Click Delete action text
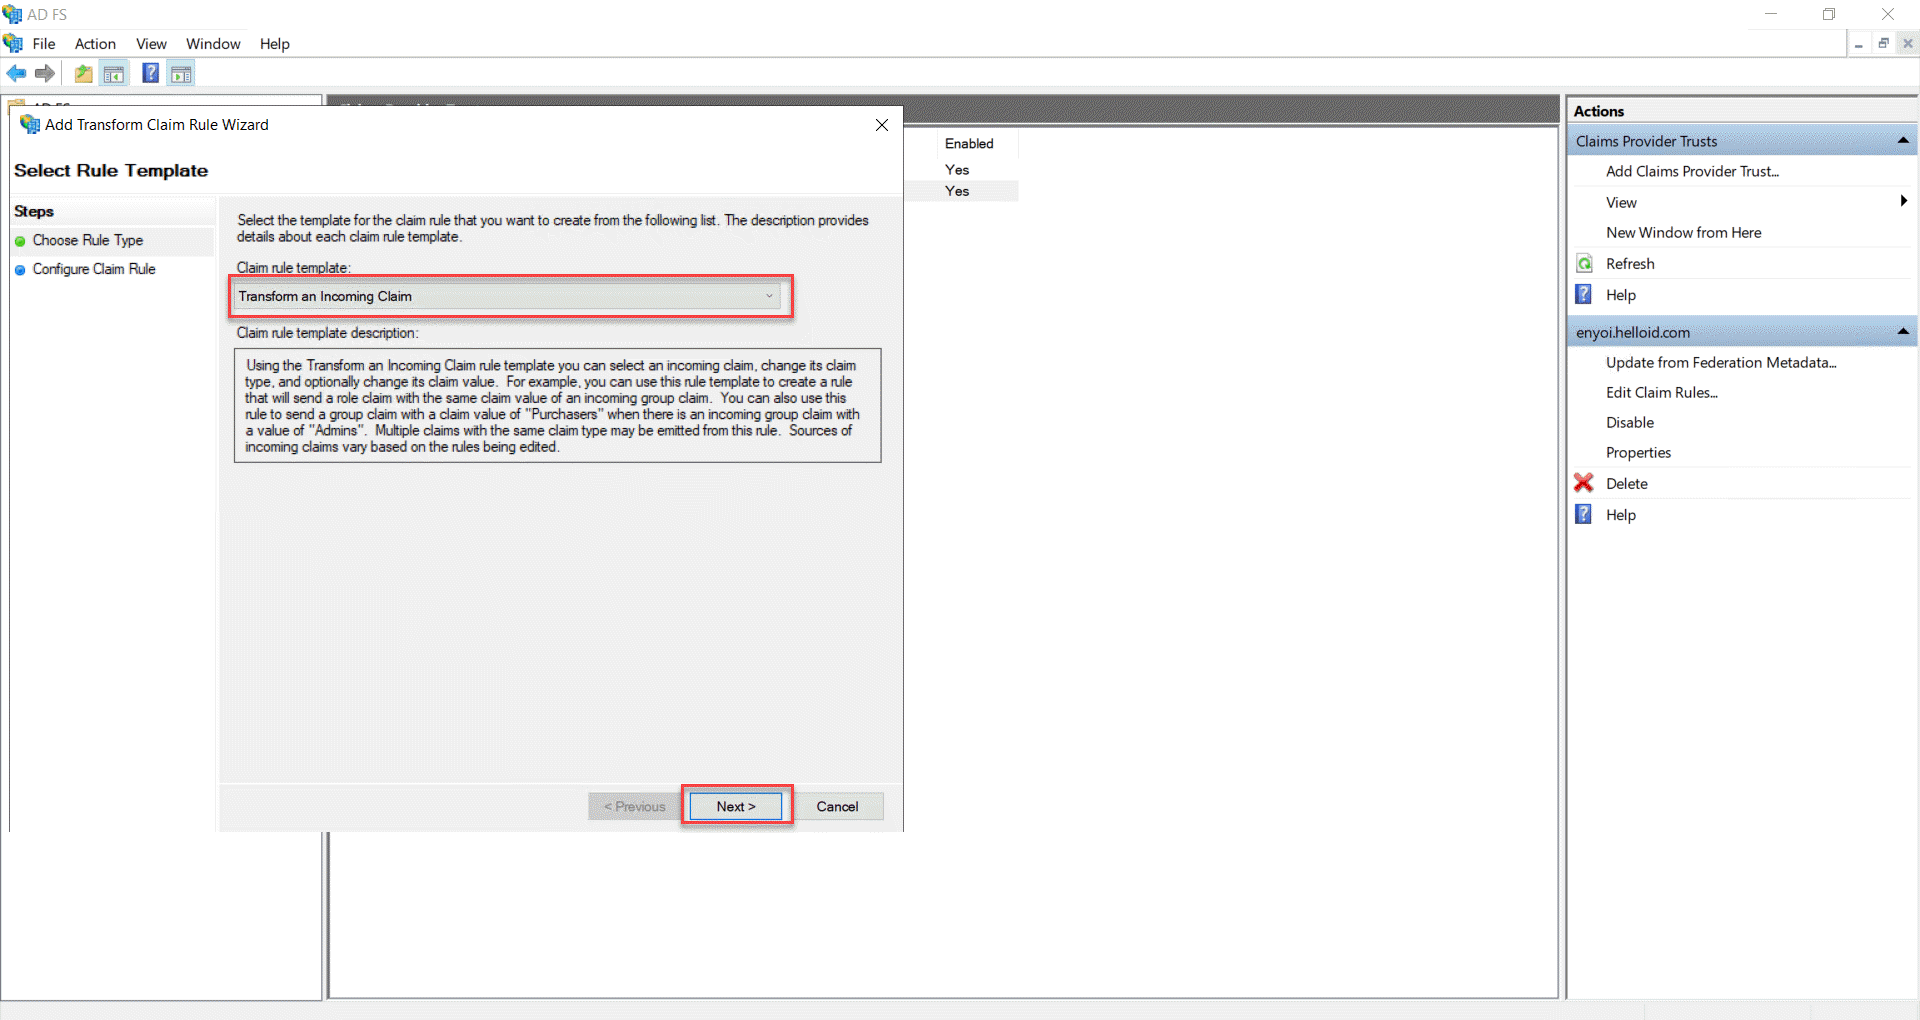The height and width of the screenshot is (1020, 1920). (1626, 483)
